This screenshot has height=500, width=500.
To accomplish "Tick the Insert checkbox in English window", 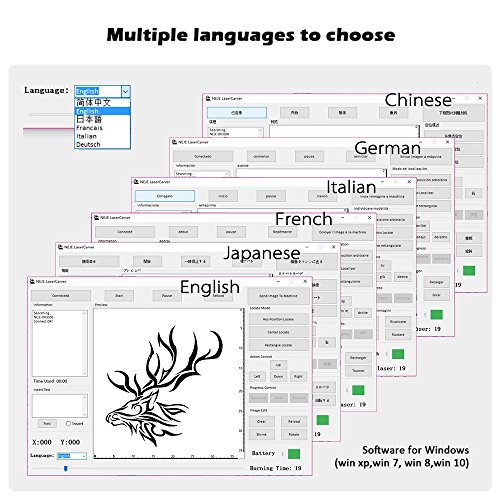I will 68,424.
